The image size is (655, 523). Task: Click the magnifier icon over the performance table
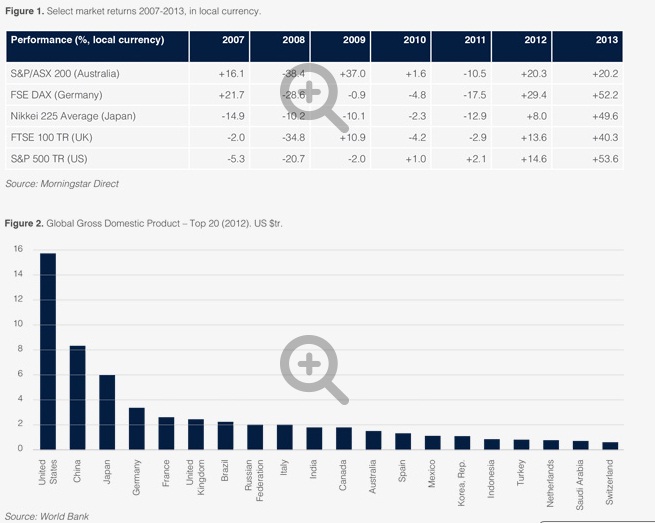click(x=312, y=92)
